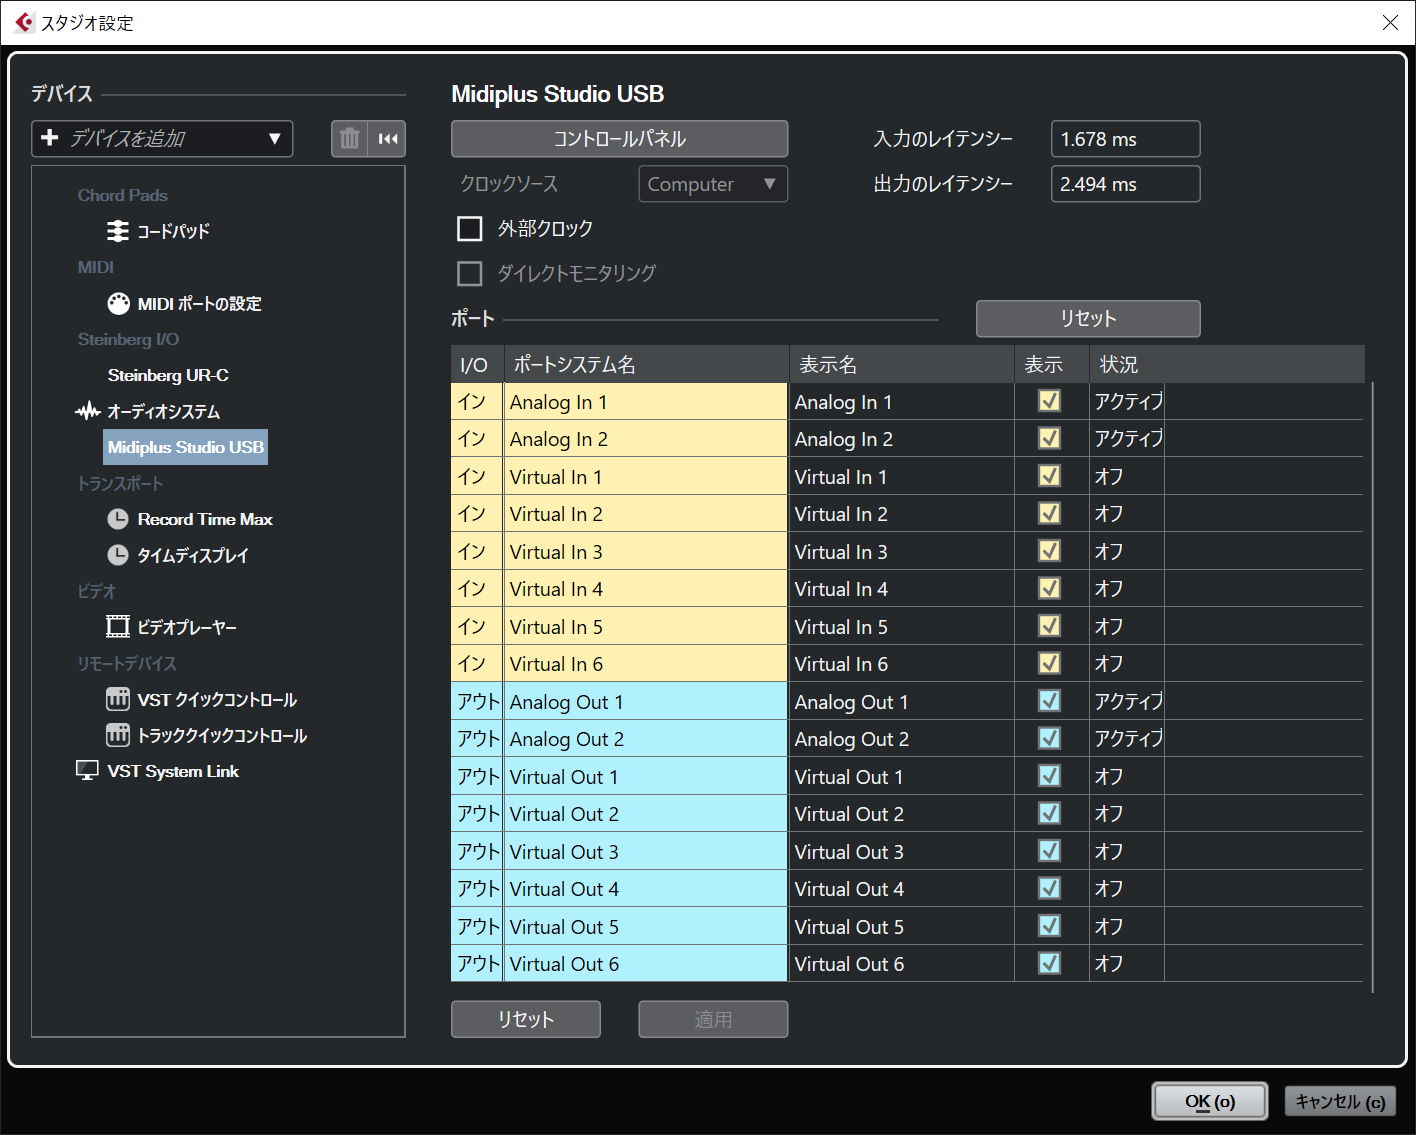Click the trash delete device icon
This screenshot has height=1135, width=1416.
pos(349,139)
